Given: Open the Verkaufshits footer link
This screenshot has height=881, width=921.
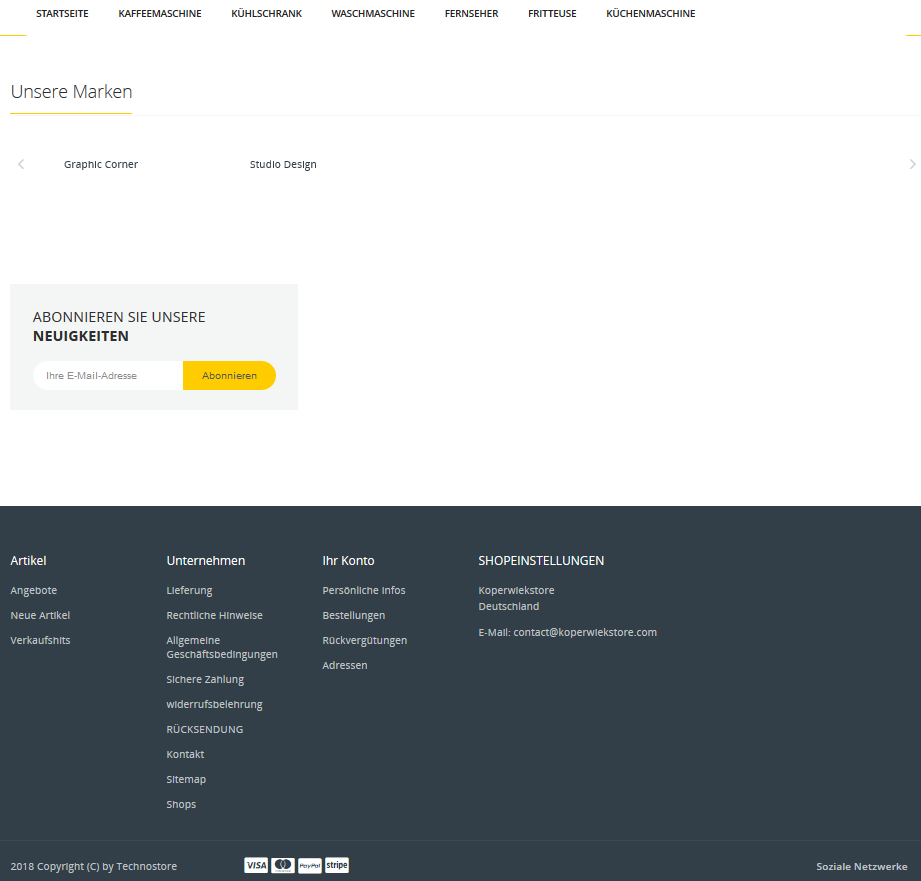Looking at the screenshot, I should [x=40, y=640].
